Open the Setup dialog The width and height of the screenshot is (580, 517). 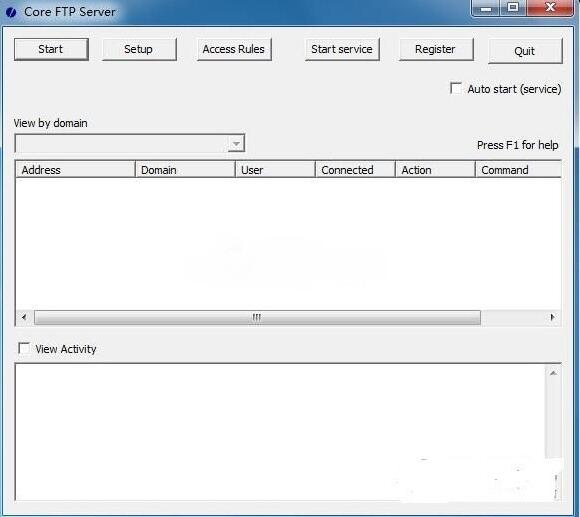pyautogui.click(x=139, y=49)
